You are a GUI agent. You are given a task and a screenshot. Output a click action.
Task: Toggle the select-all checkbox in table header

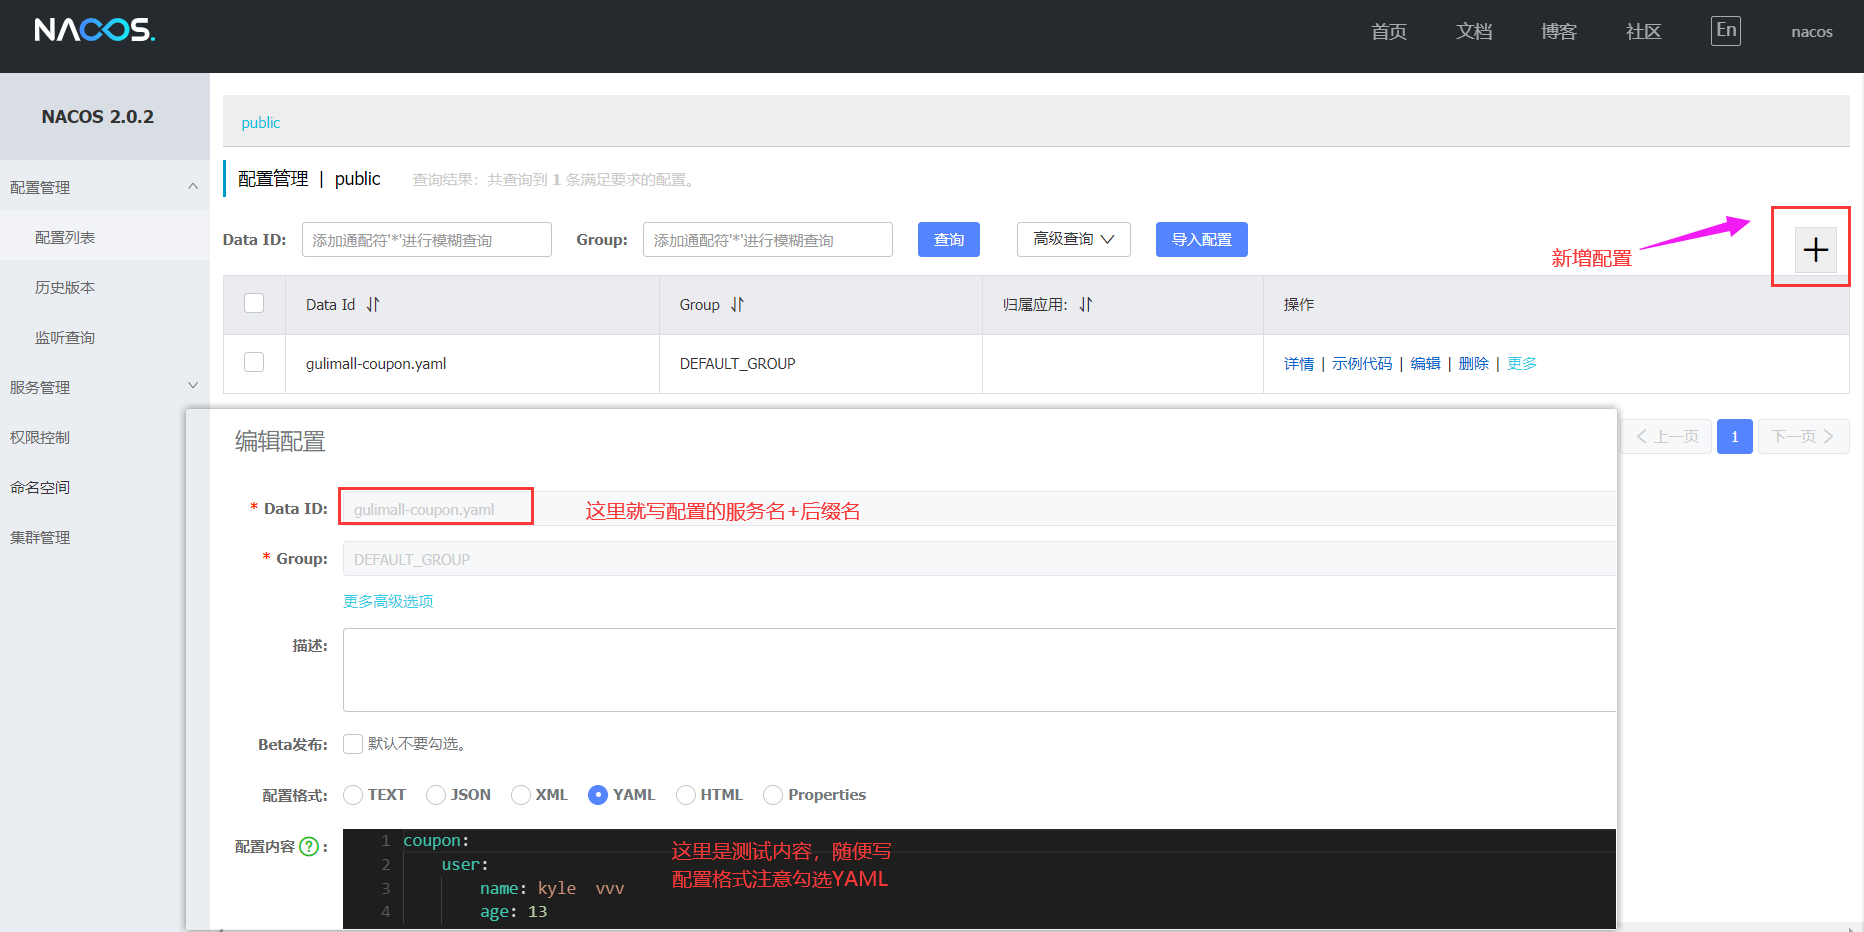click(254, 303)
